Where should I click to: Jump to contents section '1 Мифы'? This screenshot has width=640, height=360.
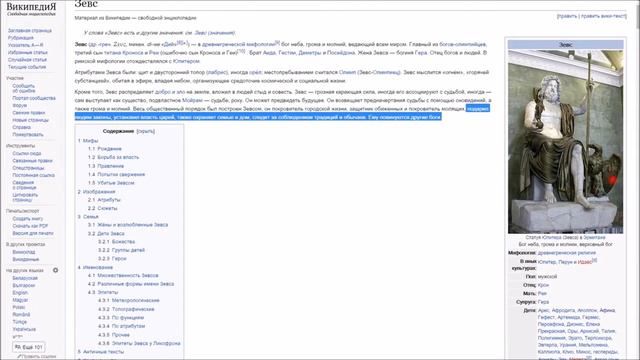(x=88, y=141)
